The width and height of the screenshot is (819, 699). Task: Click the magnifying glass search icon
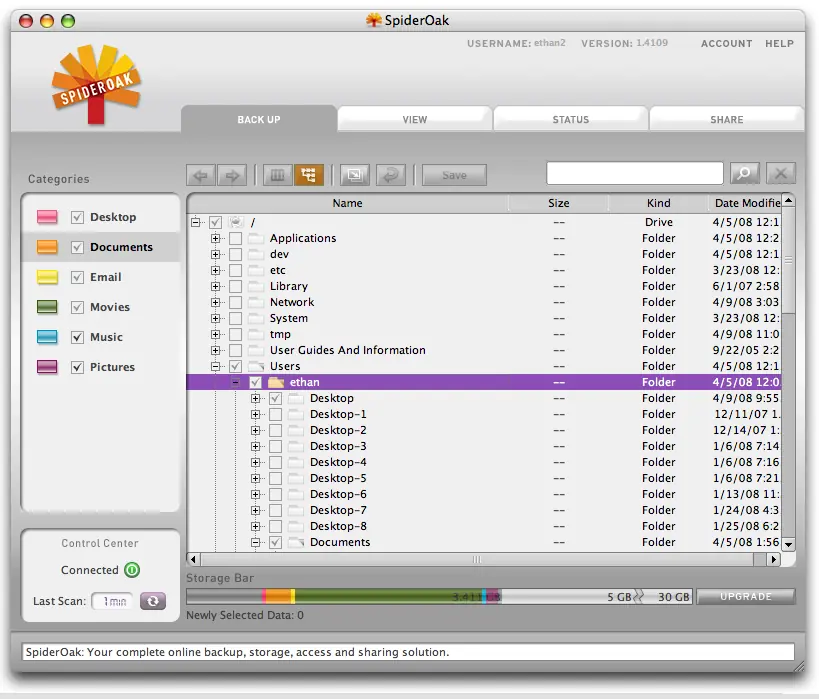click(x=744, y=173)
